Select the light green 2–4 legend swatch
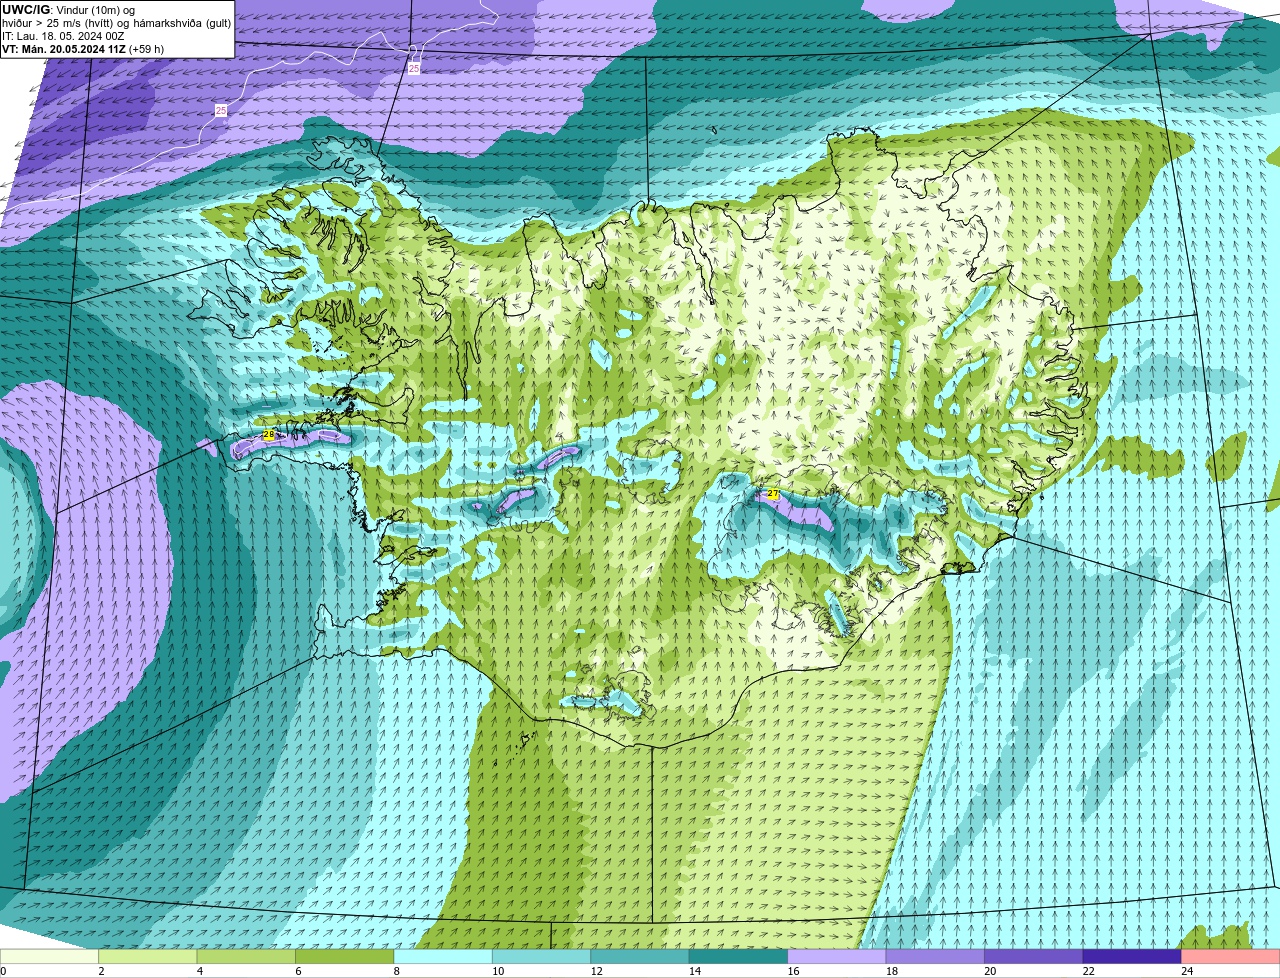1280x978 pixels. (148, 956)
